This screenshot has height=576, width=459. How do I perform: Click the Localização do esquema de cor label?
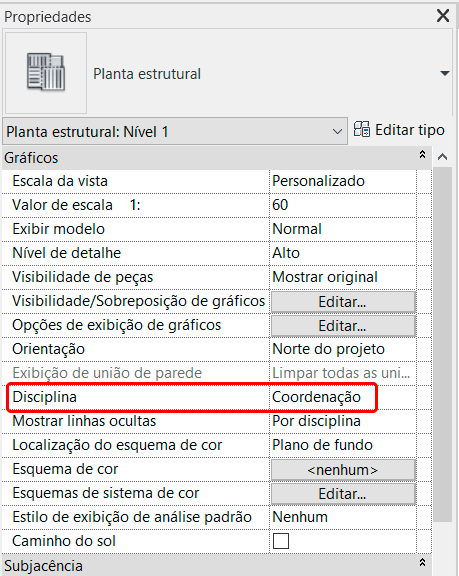(117, 445)
